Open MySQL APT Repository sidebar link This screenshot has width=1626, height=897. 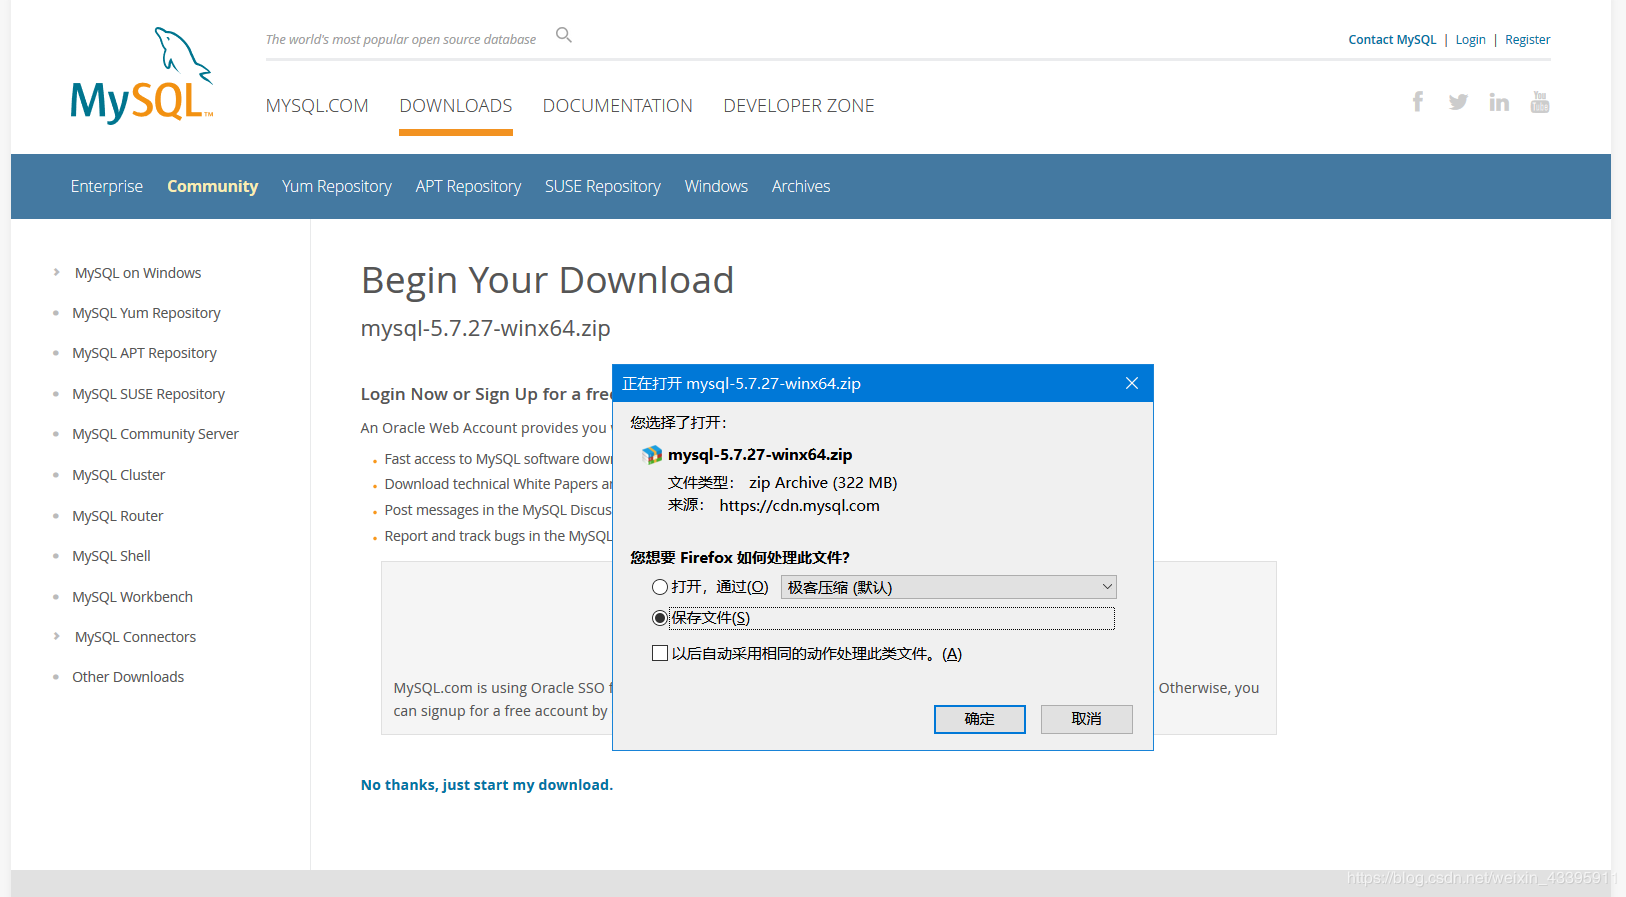(144, 353)
